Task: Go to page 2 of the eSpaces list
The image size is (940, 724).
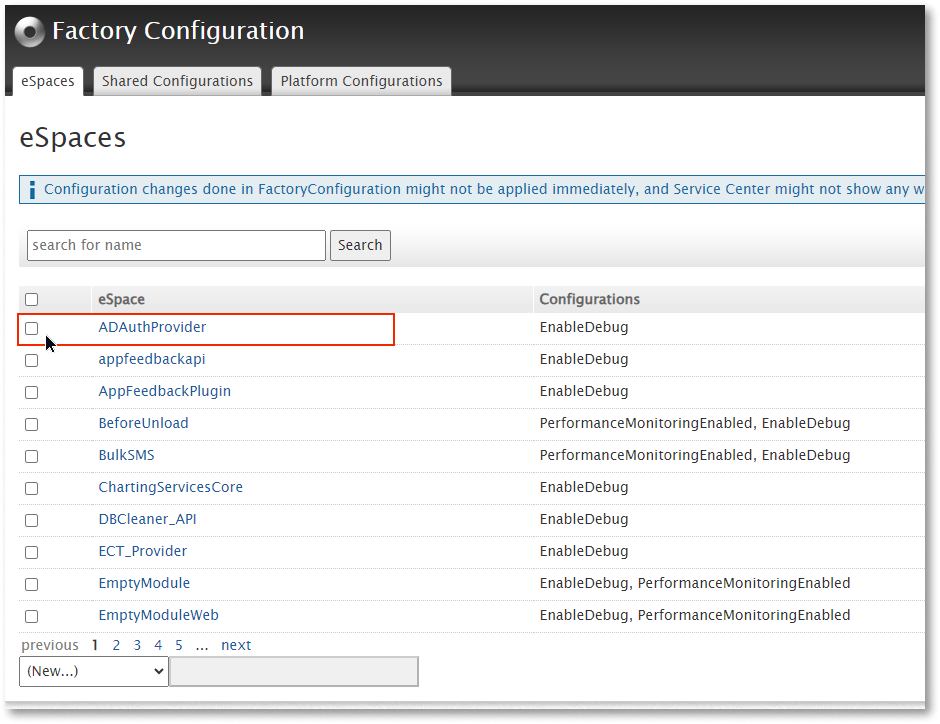Action: [116, 645]
